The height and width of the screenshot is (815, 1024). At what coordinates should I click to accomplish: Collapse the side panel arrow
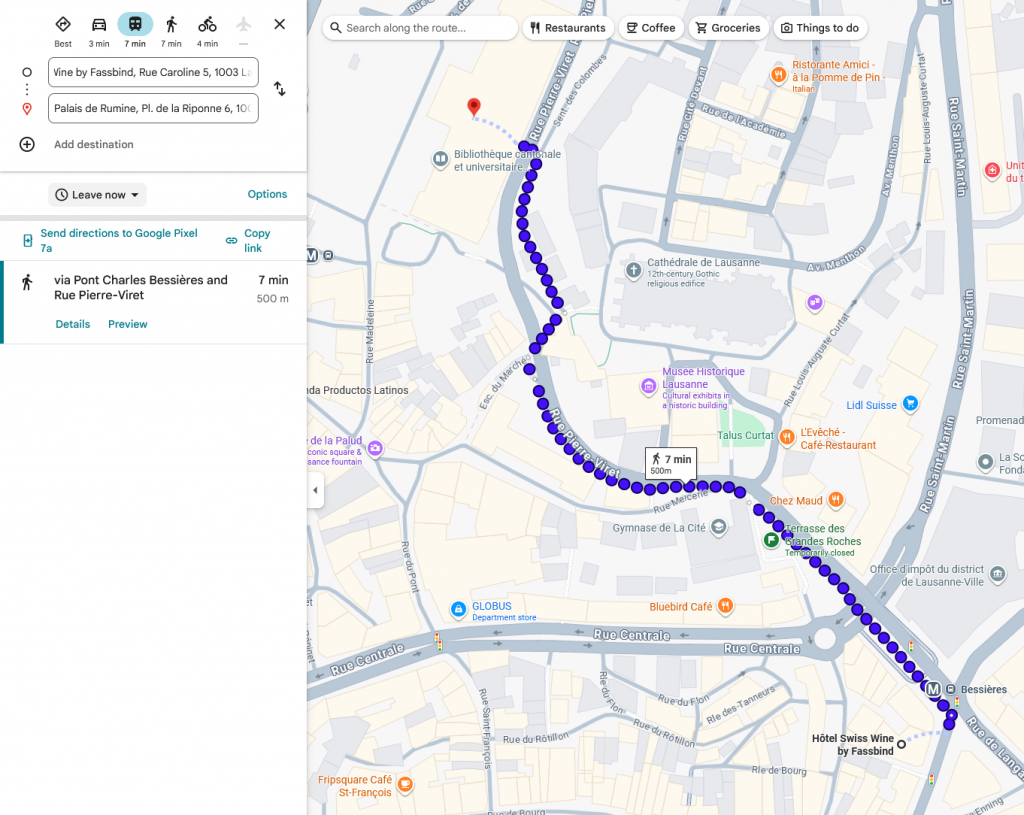(315, 490)
